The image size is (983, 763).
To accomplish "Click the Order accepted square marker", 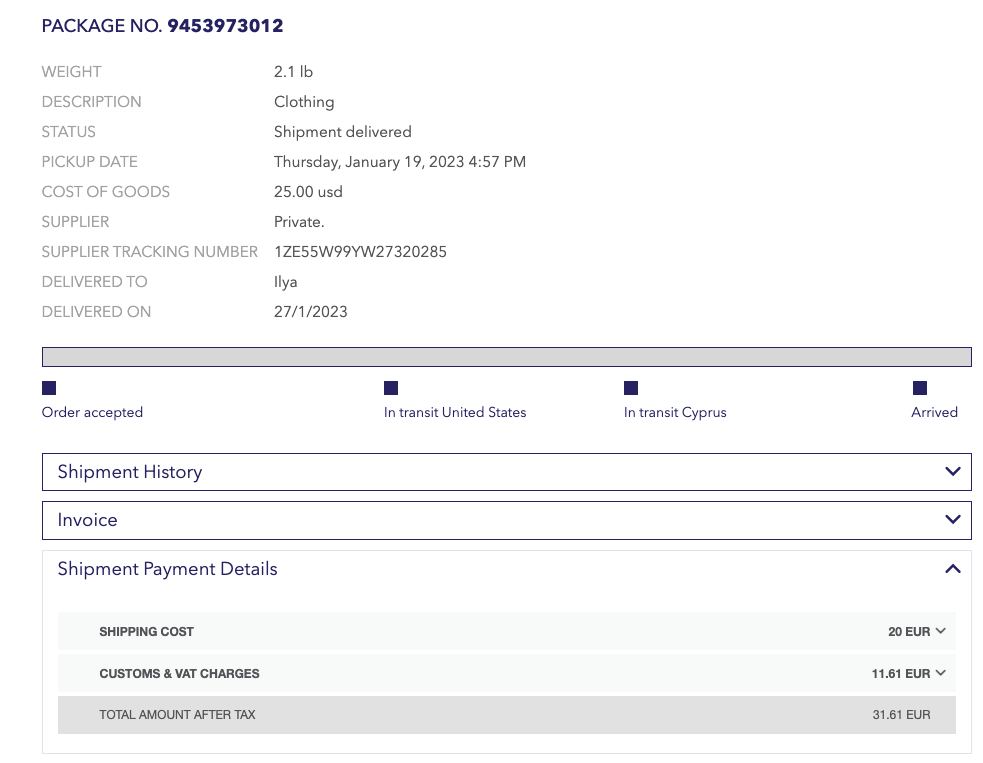I will pos(49,388).
